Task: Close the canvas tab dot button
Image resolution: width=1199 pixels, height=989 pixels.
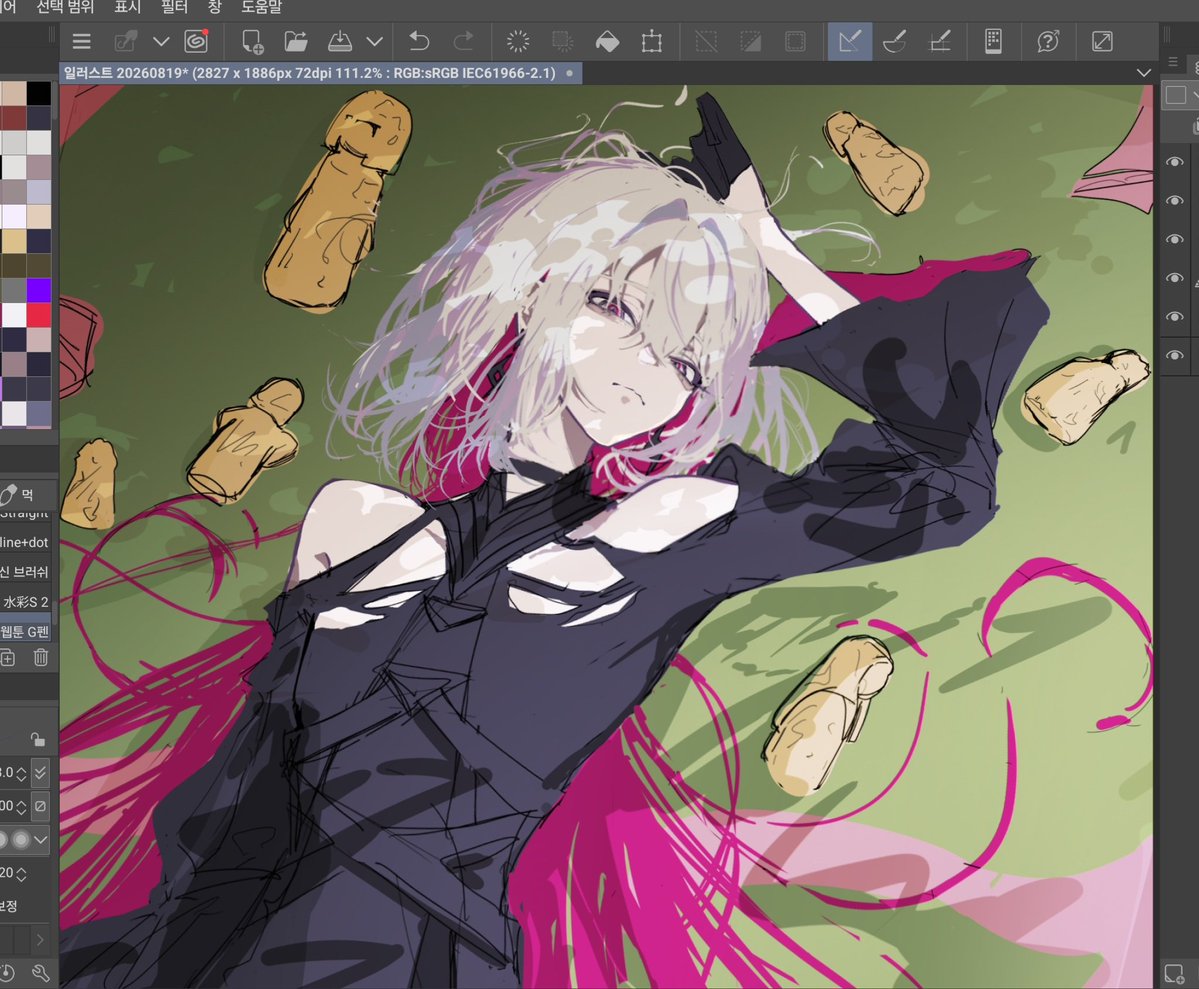Action: pos(569,73)
